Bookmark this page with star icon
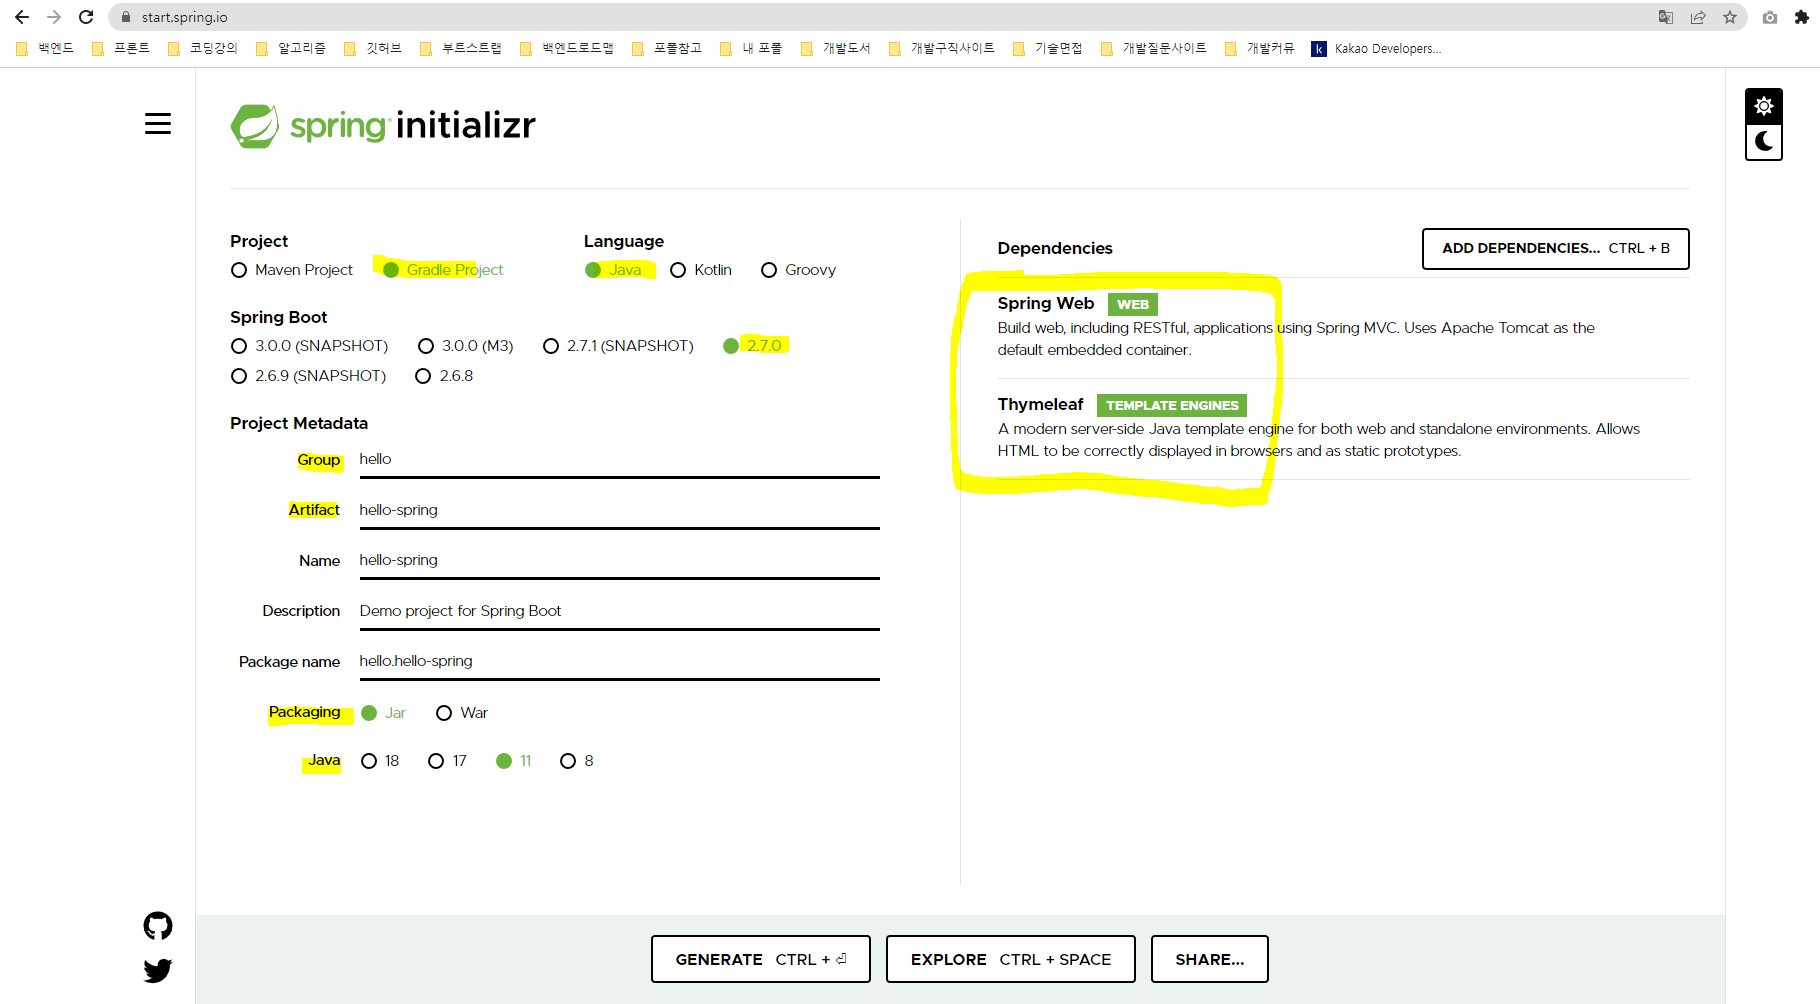Viewport: 1820px width, 1004px height. 1730,17
